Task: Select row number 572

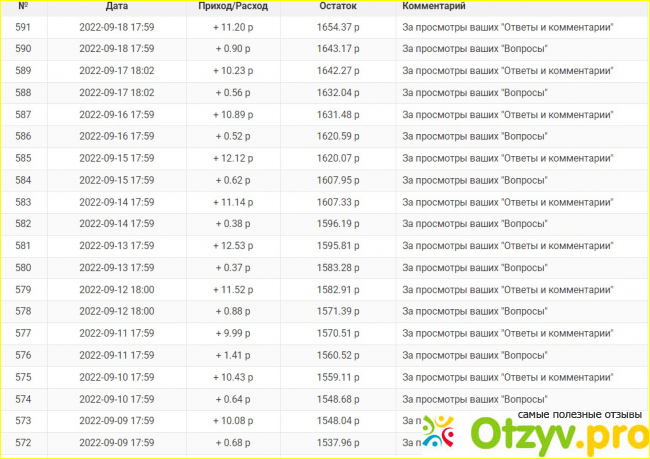Action: tap(23, 442)
